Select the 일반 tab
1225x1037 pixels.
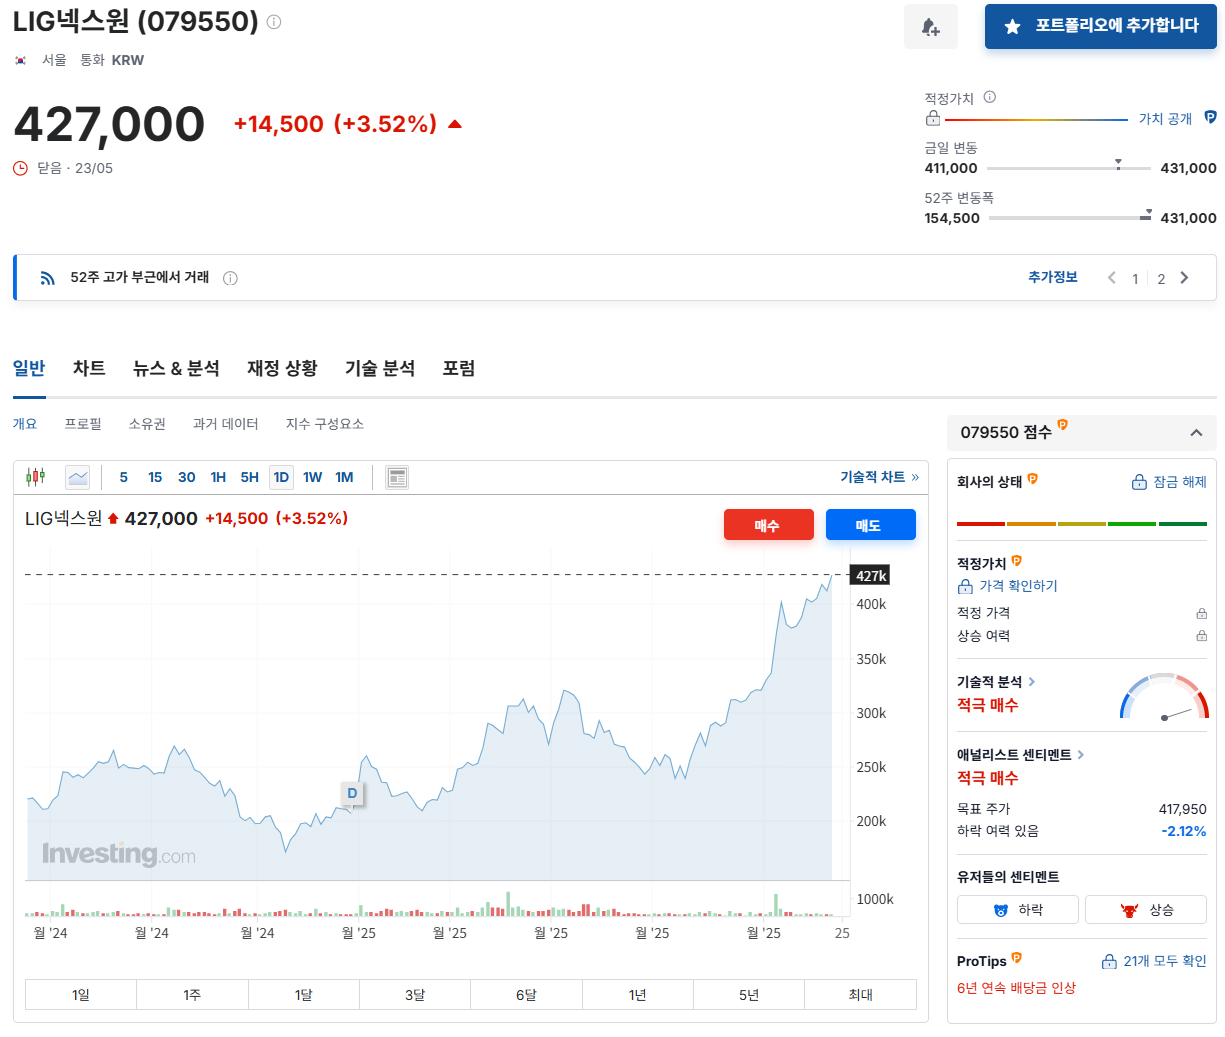click(x=29, y=368)
